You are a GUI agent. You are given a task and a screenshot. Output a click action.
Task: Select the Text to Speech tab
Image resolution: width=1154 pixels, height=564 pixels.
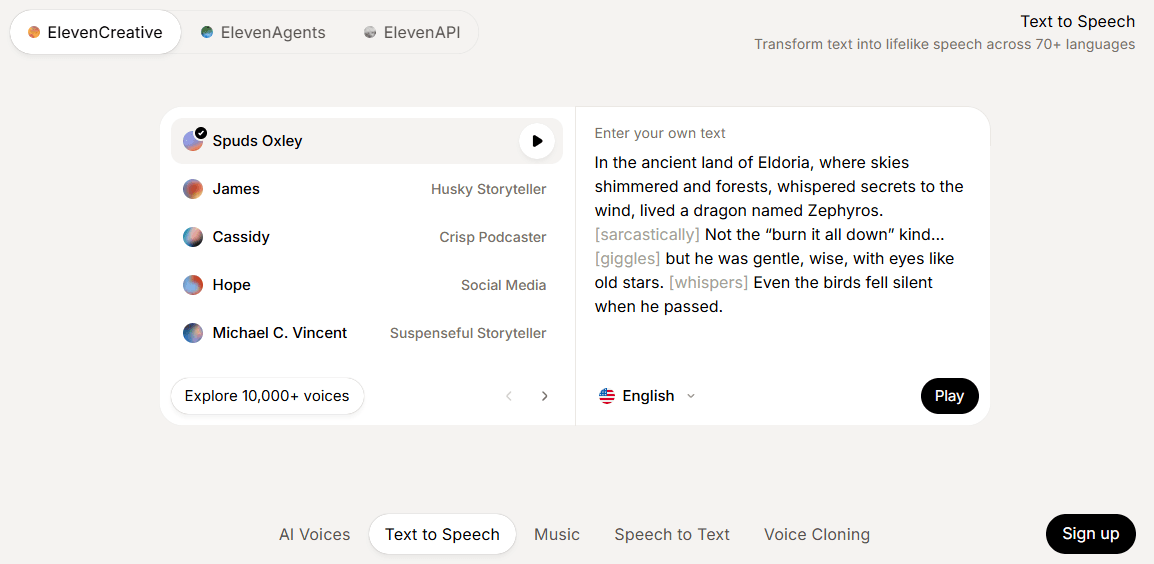(442, 535)
